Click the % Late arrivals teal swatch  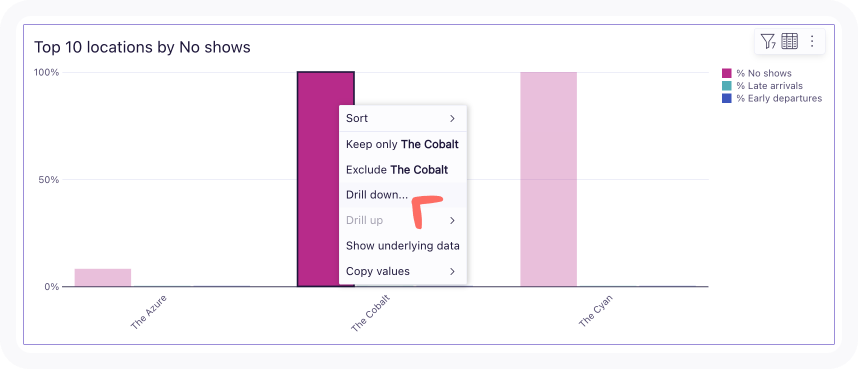click(727, 86)
